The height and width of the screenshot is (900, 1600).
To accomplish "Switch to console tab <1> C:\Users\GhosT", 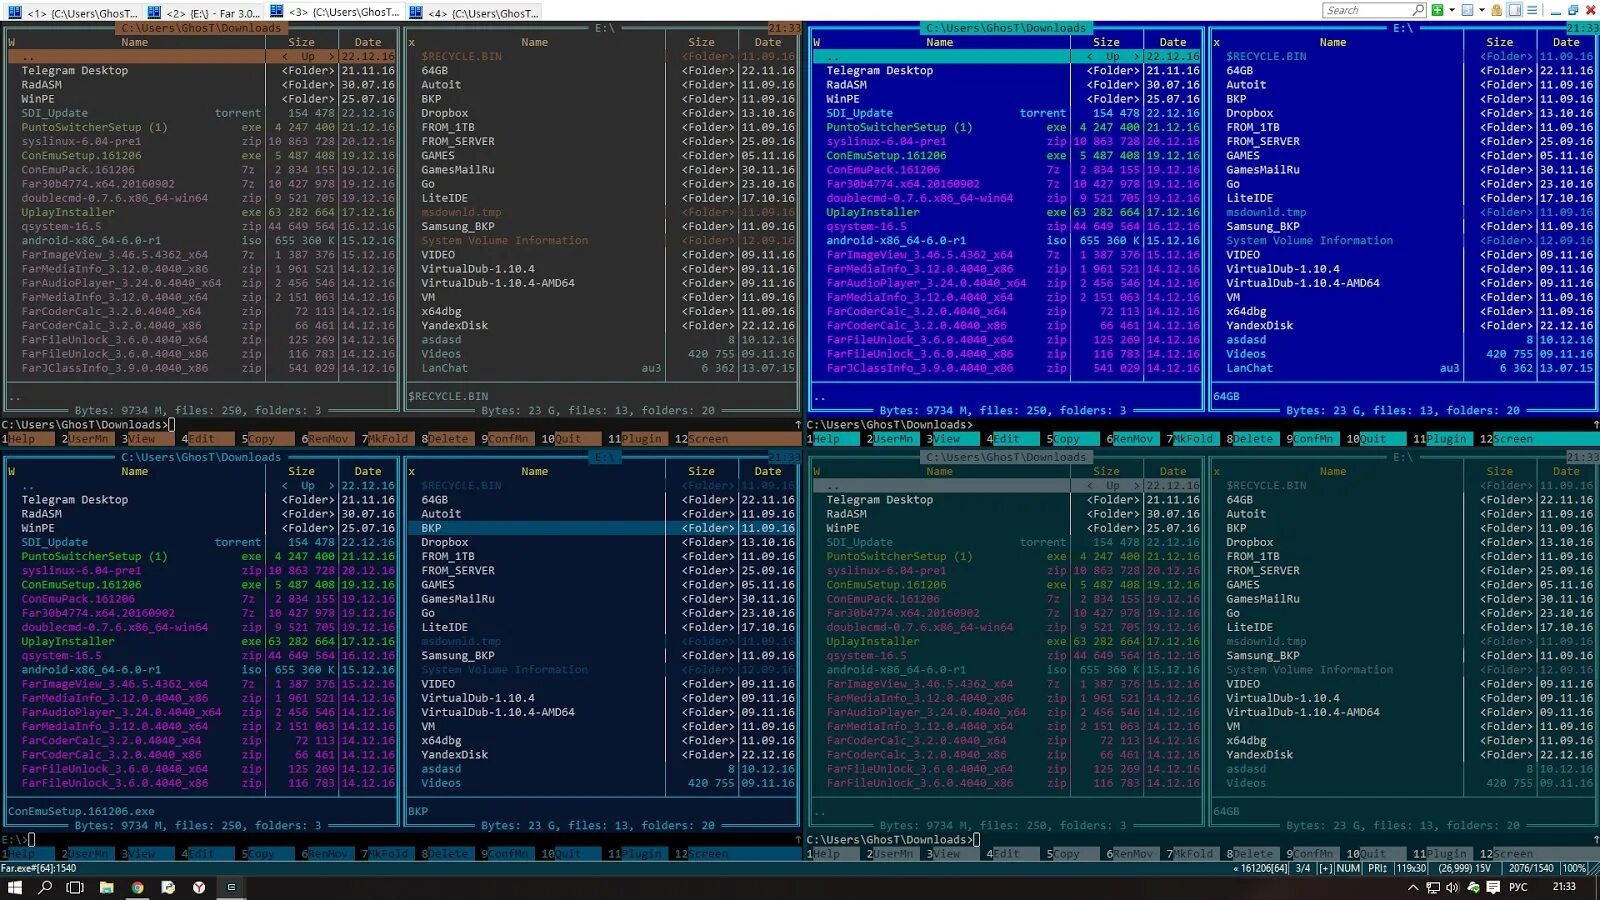I will [72, 12].
